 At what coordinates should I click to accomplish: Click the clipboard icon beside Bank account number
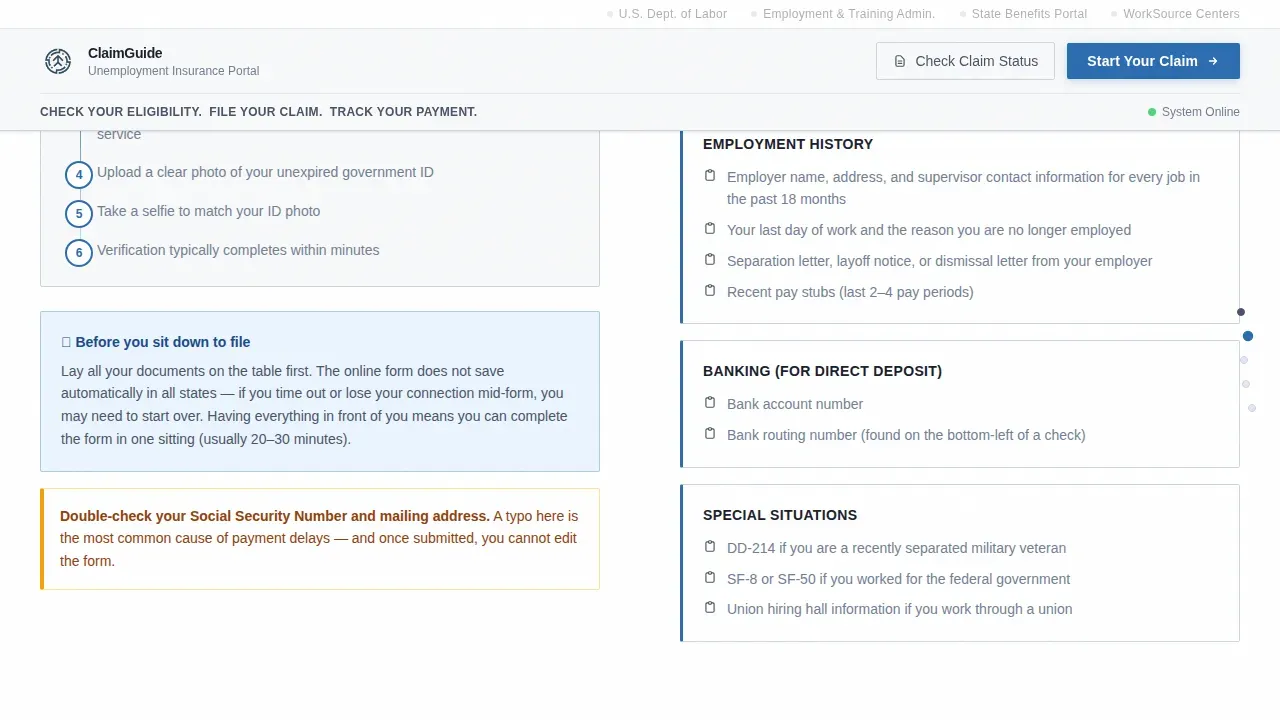pyautogui.click(x=710, y=403)
